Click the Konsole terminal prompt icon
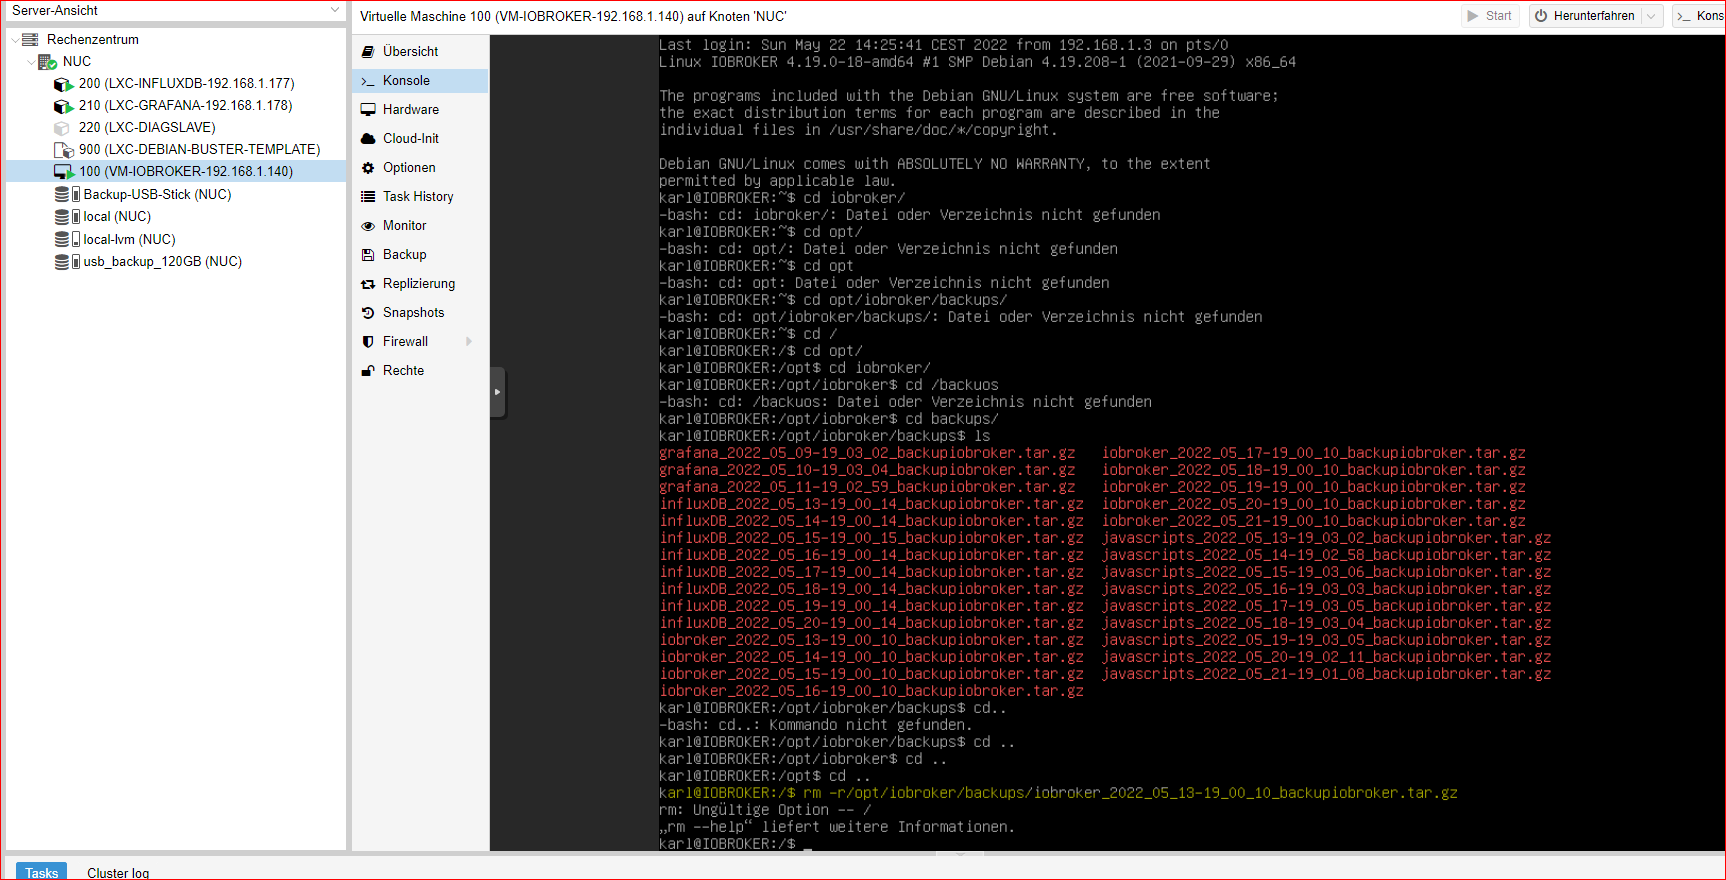The width and height of the screenshot is (1726, 880). [368, 81]
